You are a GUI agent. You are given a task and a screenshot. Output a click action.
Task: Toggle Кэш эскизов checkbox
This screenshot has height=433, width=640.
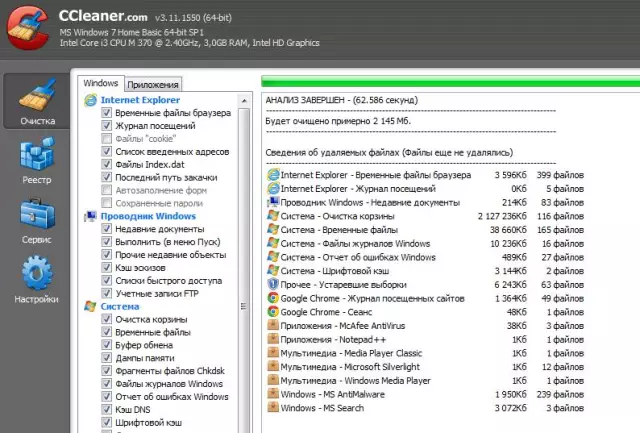point(107,268)
